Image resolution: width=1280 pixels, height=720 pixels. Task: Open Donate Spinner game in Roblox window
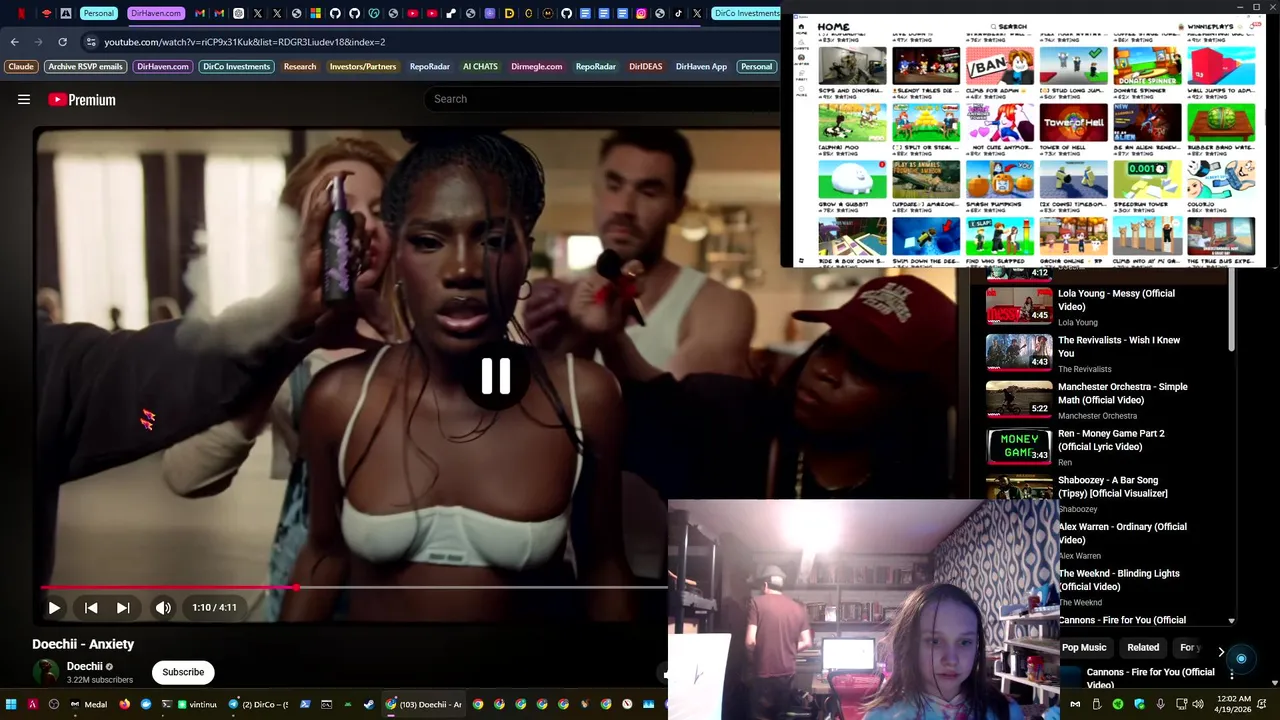point(1147,66)
